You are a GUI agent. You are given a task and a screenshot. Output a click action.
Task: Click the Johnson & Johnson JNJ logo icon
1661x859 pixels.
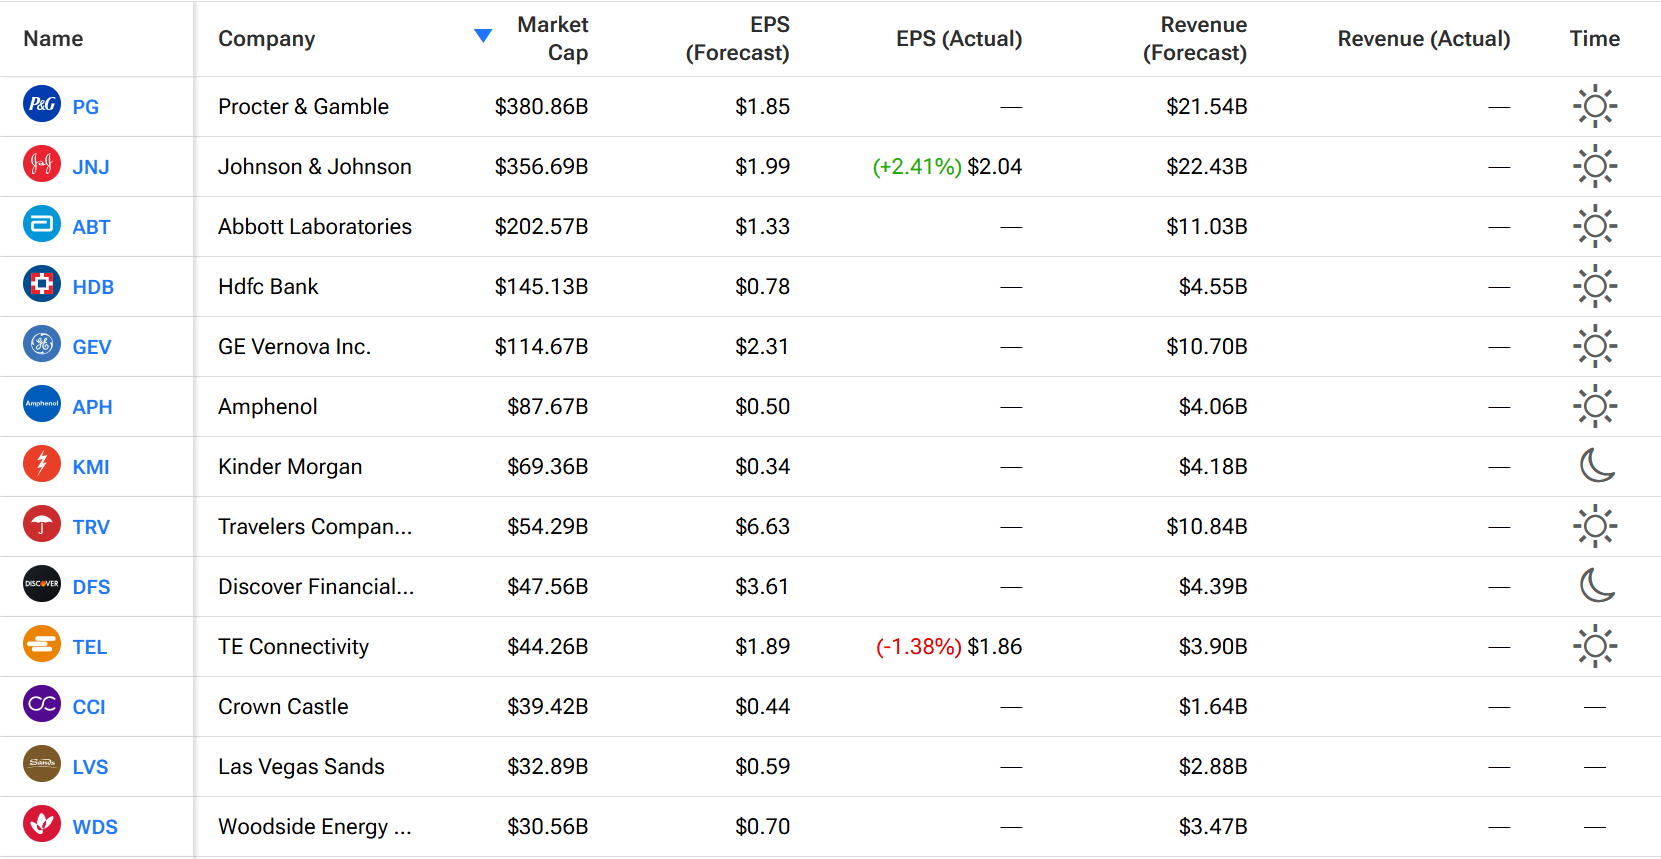coord(42,164)
